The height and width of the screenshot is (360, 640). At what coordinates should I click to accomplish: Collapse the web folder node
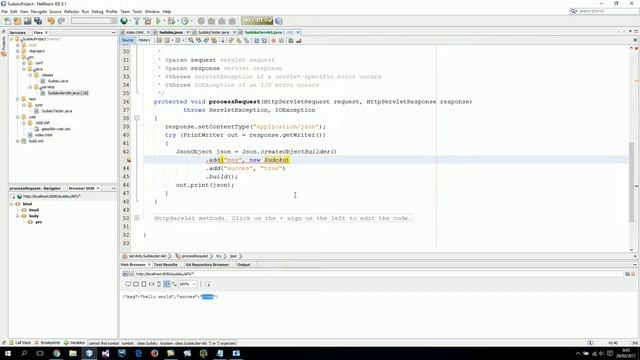click(18, 117)
